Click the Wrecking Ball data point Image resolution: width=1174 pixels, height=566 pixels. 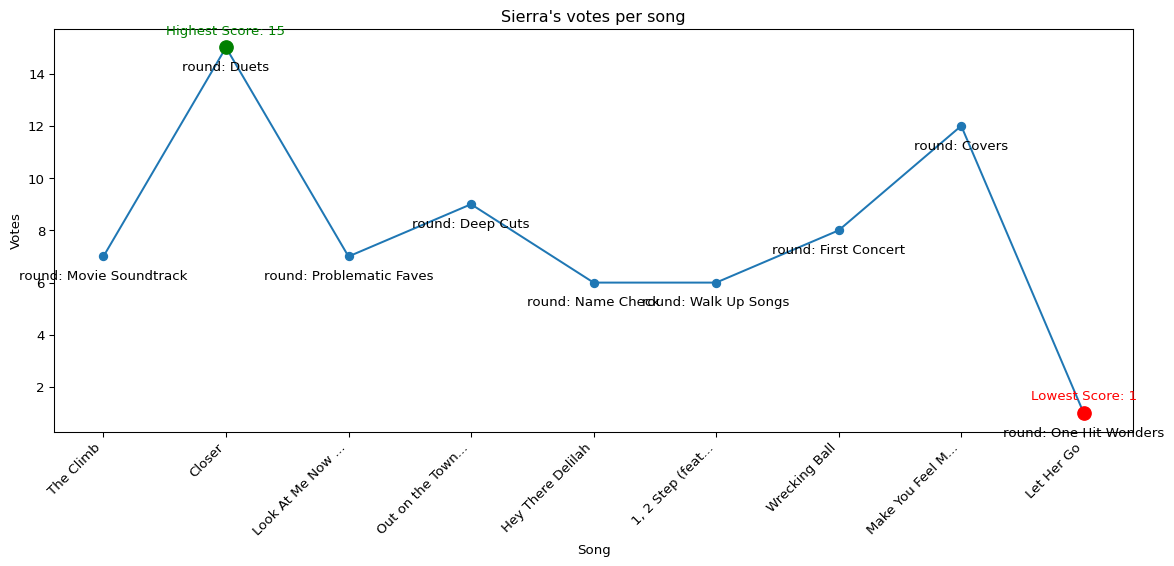point(839,231)
